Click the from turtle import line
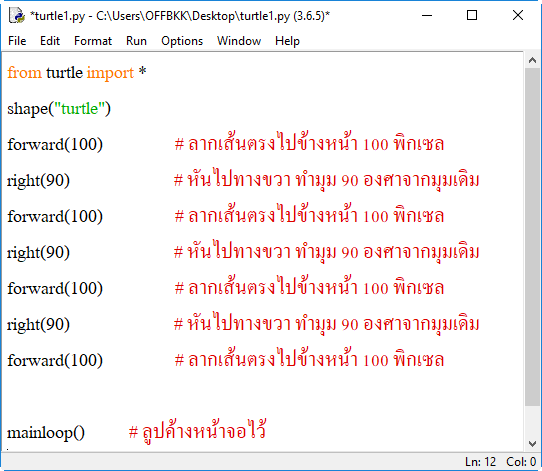Image resolution: width=542 pixels, height=471 pixels. (x=77, y=73)
